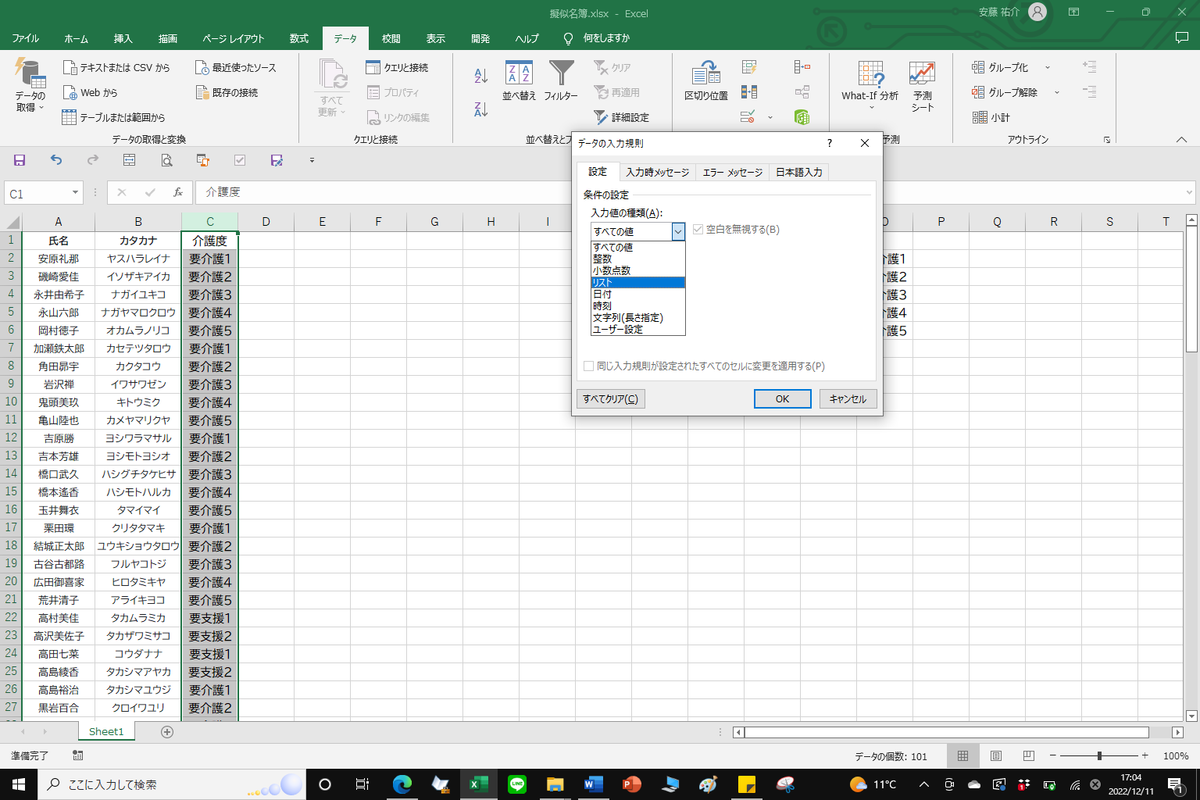Open LINE from the taskbar

click(517, 784)
